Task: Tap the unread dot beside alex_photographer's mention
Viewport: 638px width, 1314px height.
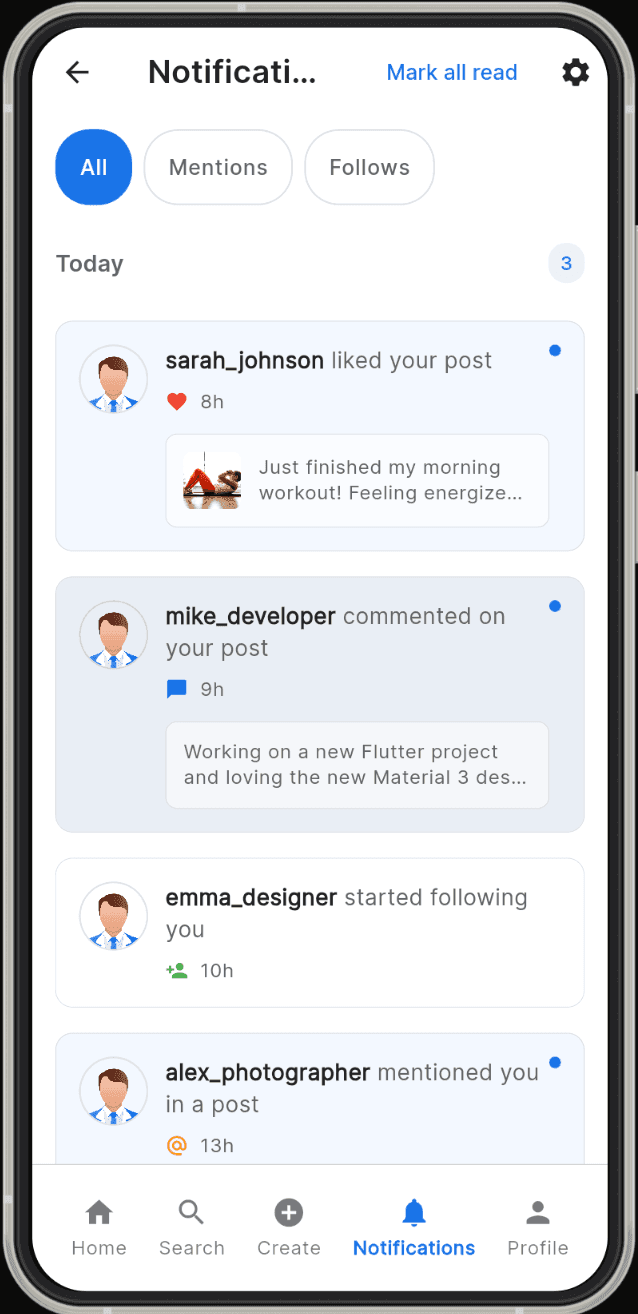Action: pyautogui.click(x=555, y=1062)
